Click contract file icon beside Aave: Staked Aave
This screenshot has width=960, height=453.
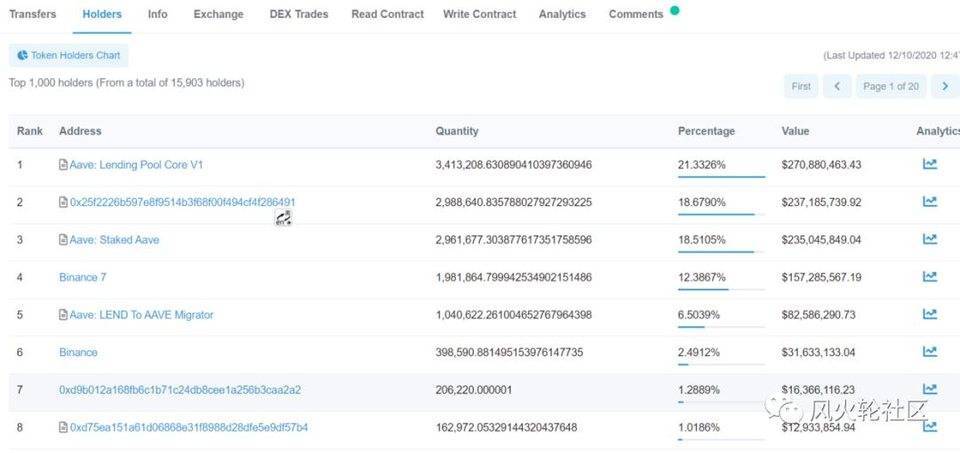(x=64, y=240)
